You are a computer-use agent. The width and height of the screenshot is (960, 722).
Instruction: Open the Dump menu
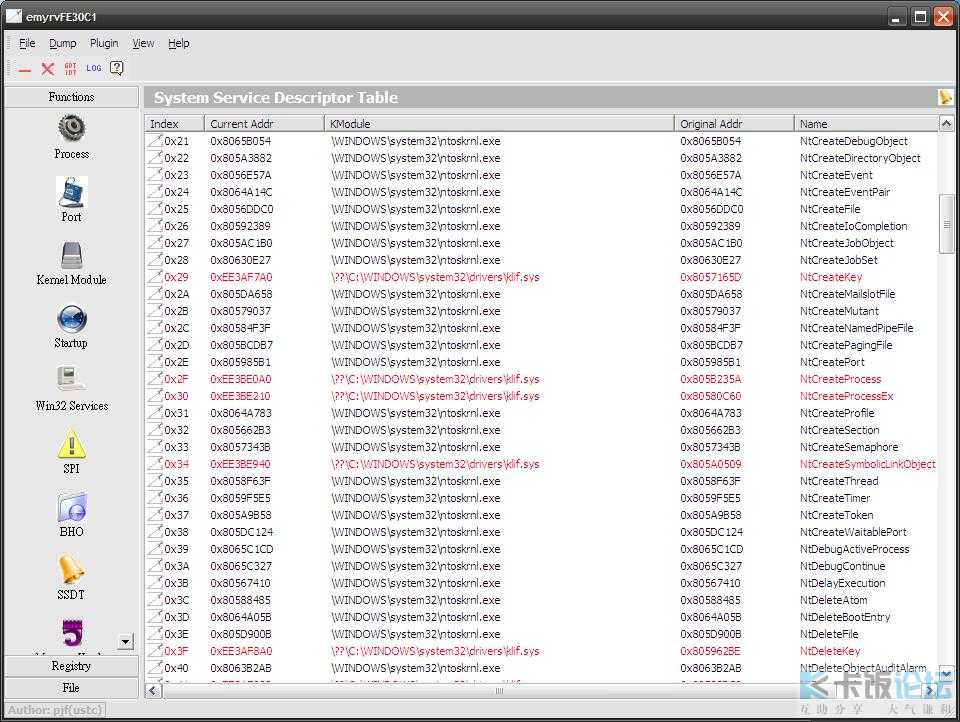point(62,43)
